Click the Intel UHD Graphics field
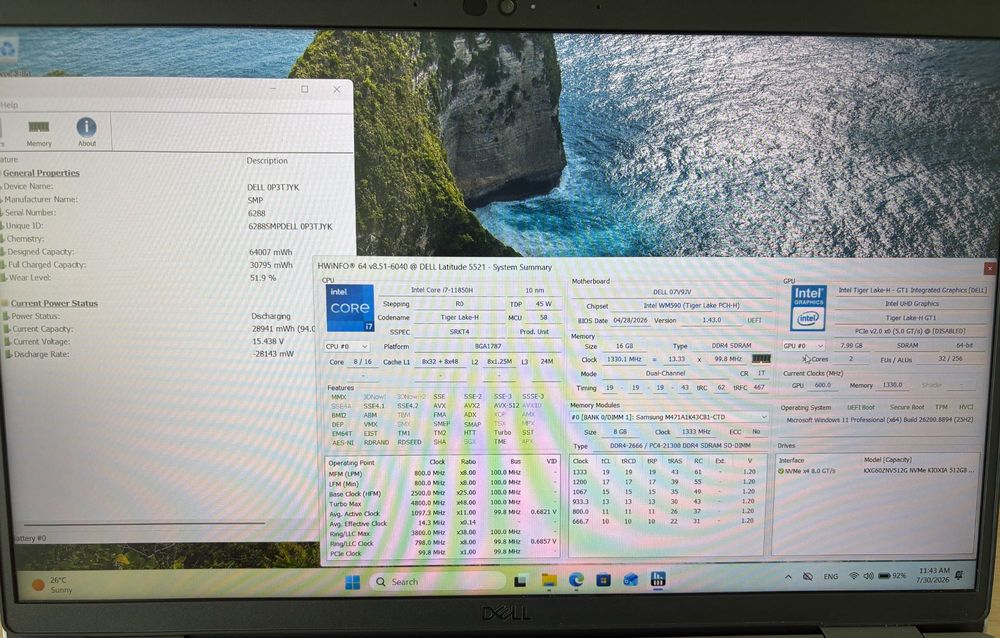 (x=911, y=304)
